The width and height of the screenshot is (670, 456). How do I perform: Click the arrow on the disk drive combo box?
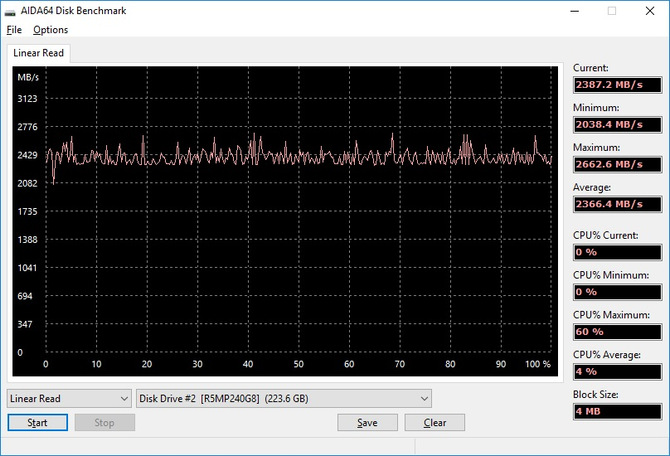pyautogui.click(x=424, y=398)
